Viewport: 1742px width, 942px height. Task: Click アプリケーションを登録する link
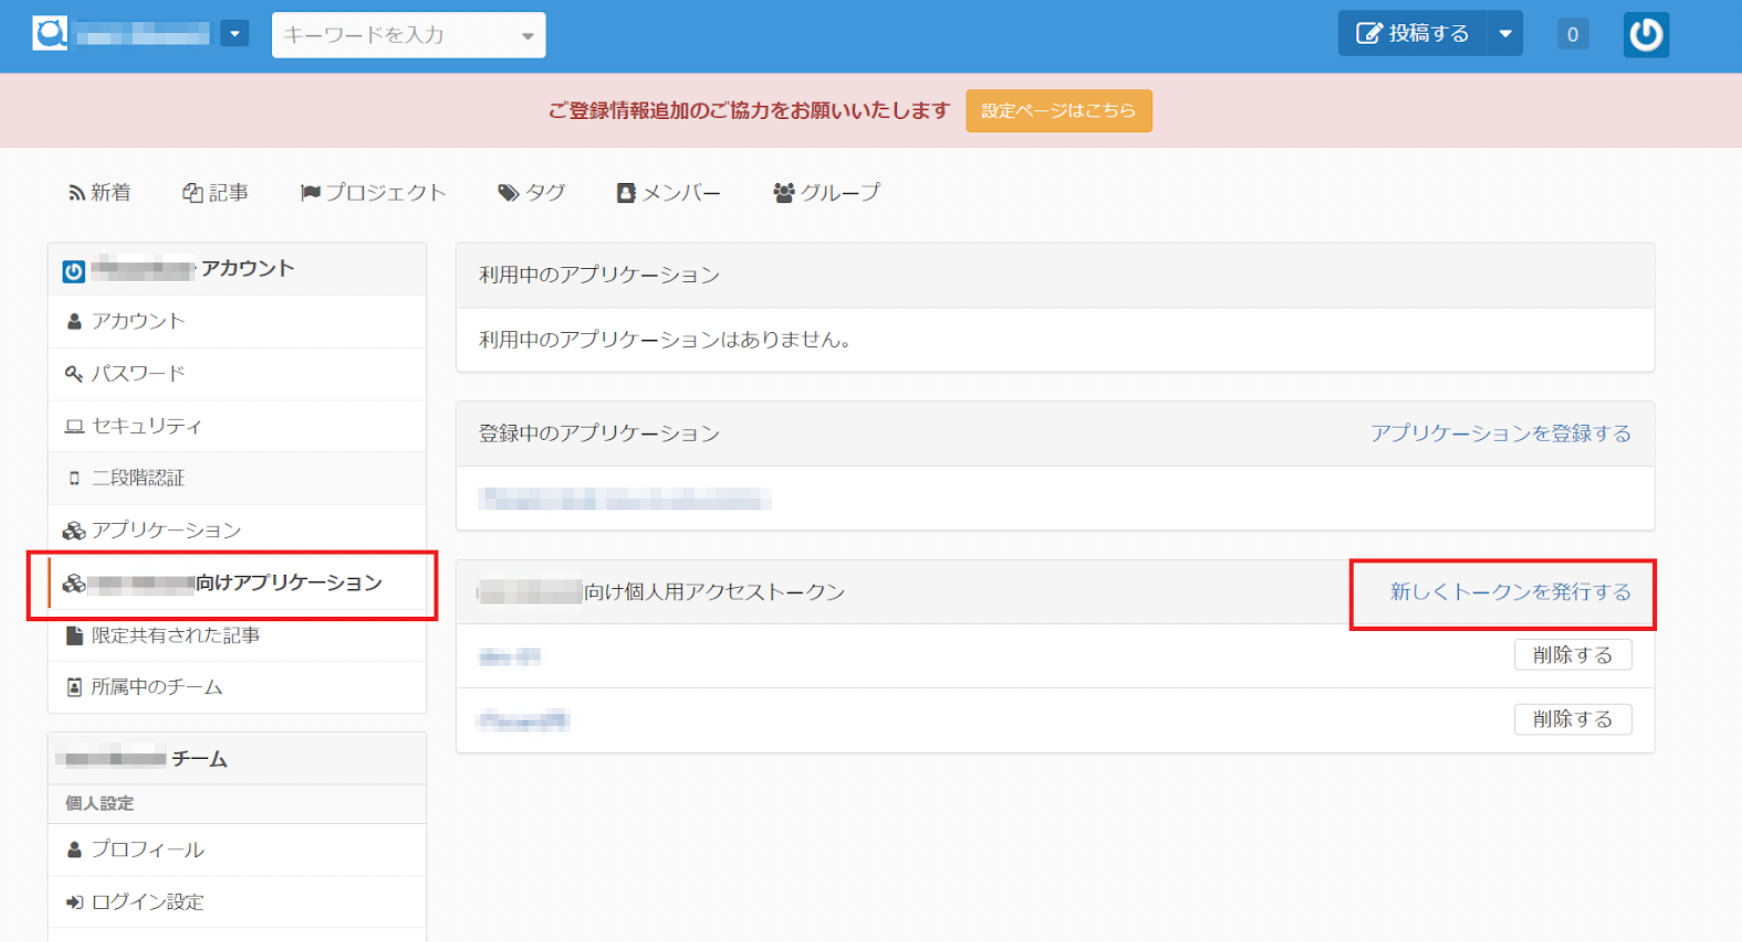coord(1500,433)
